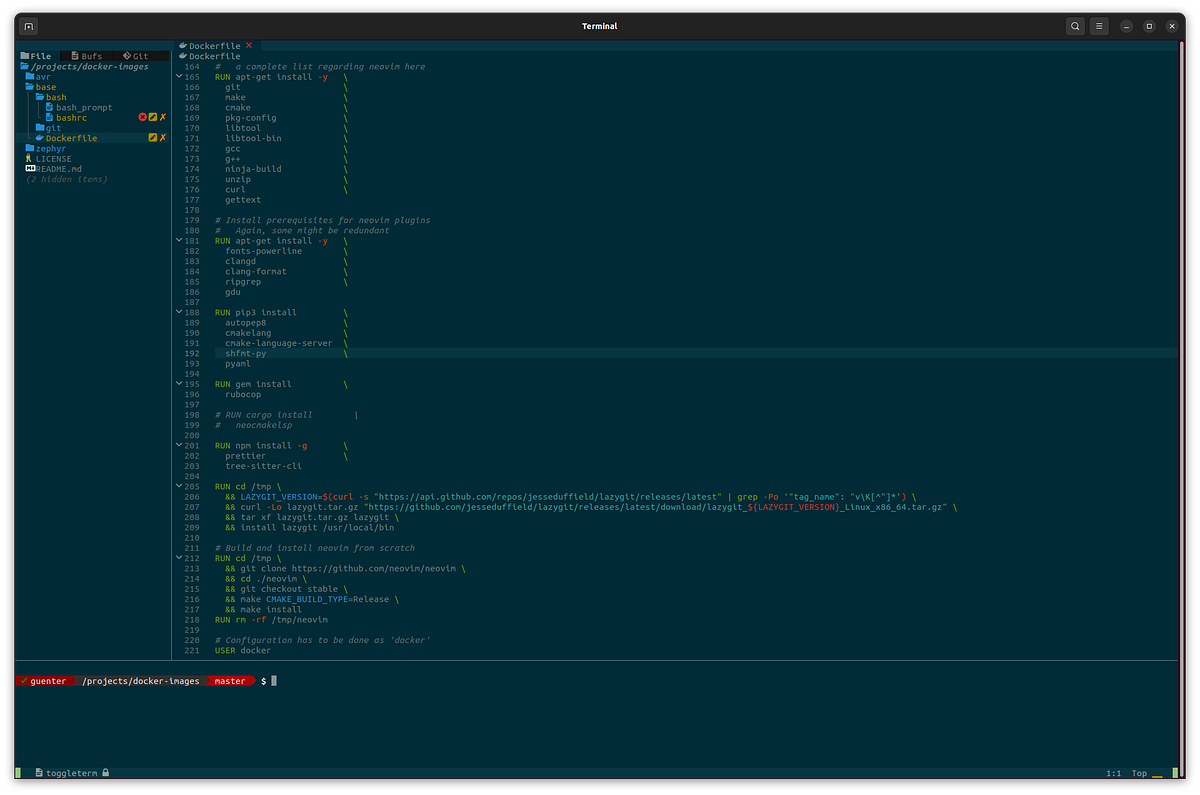The height and width of the screenshot is (795, 1200).
Task: Click the open folder icon beside base
Action: click(31, 86)
